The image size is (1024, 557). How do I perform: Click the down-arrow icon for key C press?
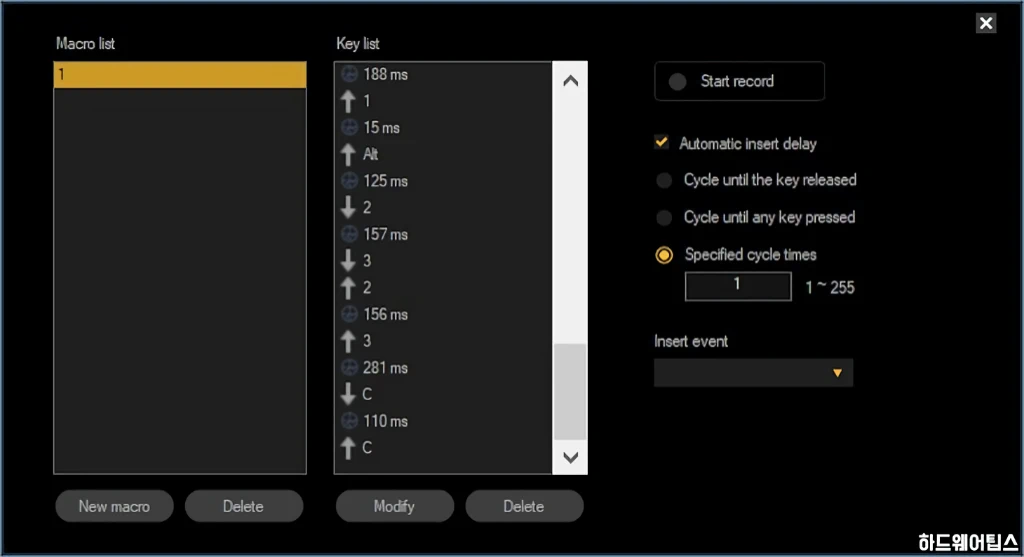348,394
